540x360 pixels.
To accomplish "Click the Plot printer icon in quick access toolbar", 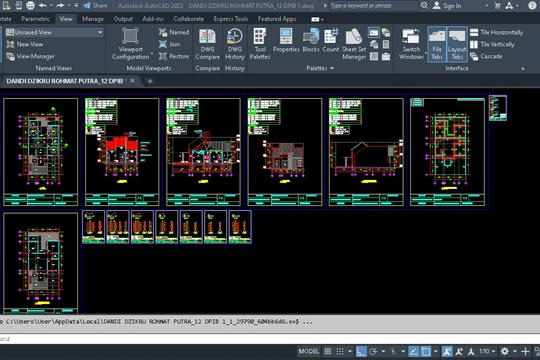I will pos(30,5).
